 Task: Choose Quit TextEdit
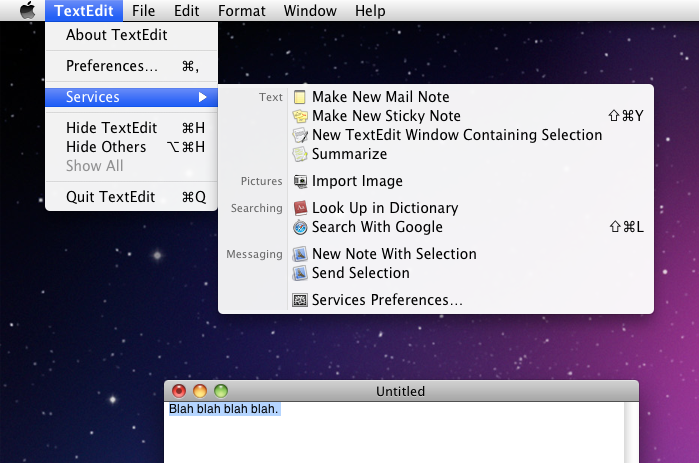(x=132, y=197)
